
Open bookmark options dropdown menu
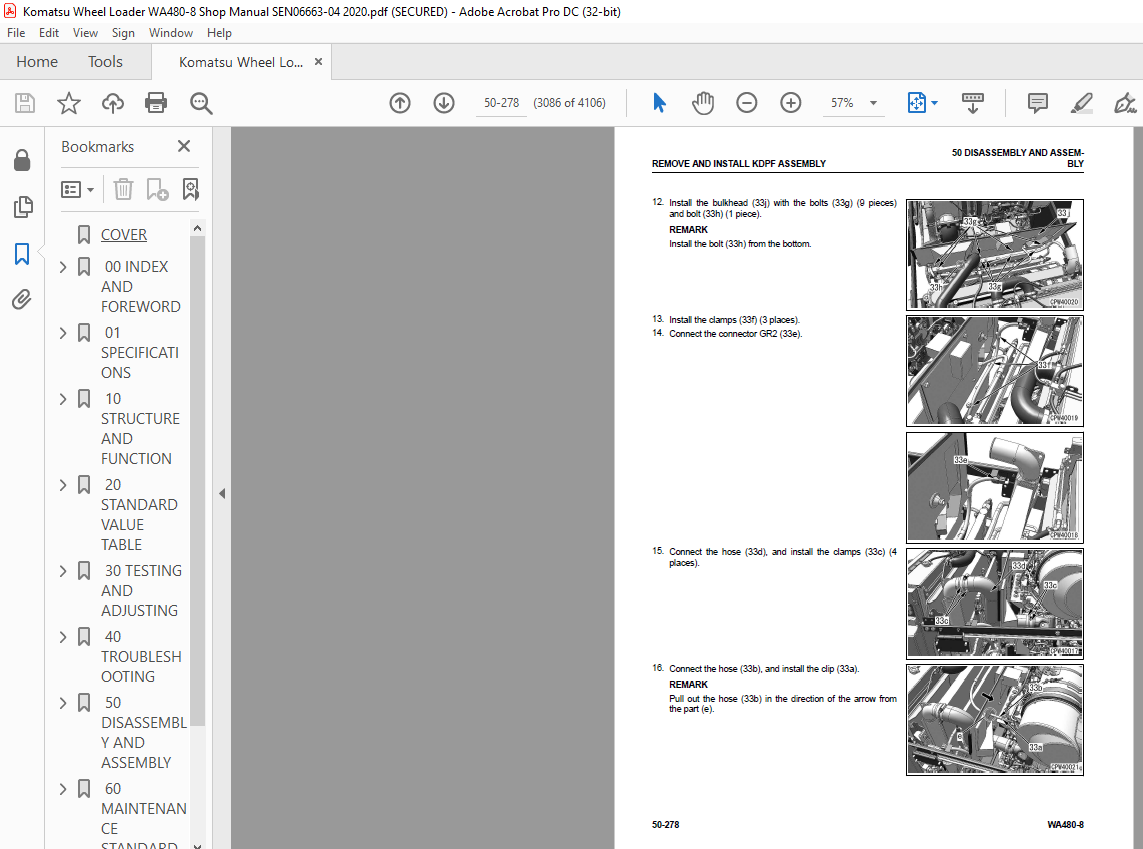(77, 189)
